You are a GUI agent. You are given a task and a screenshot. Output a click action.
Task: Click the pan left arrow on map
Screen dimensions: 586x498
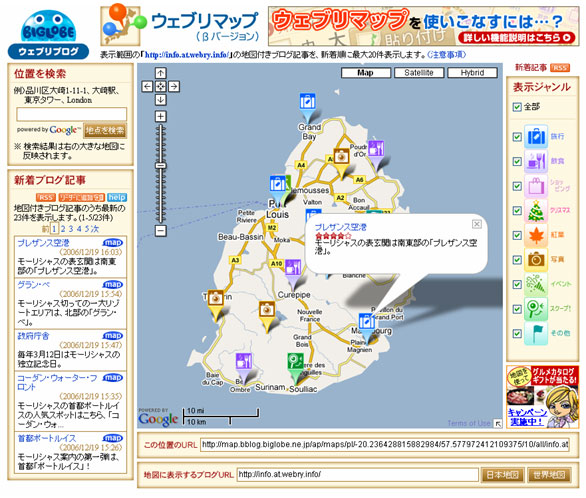[x=147, y=87]
